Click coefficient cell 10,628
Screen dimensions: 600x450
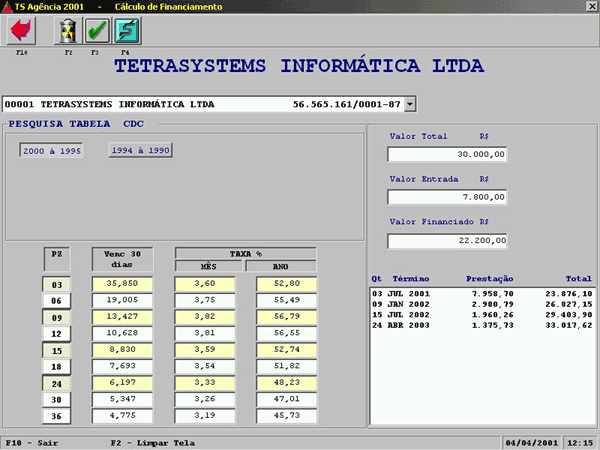(122, 333)
